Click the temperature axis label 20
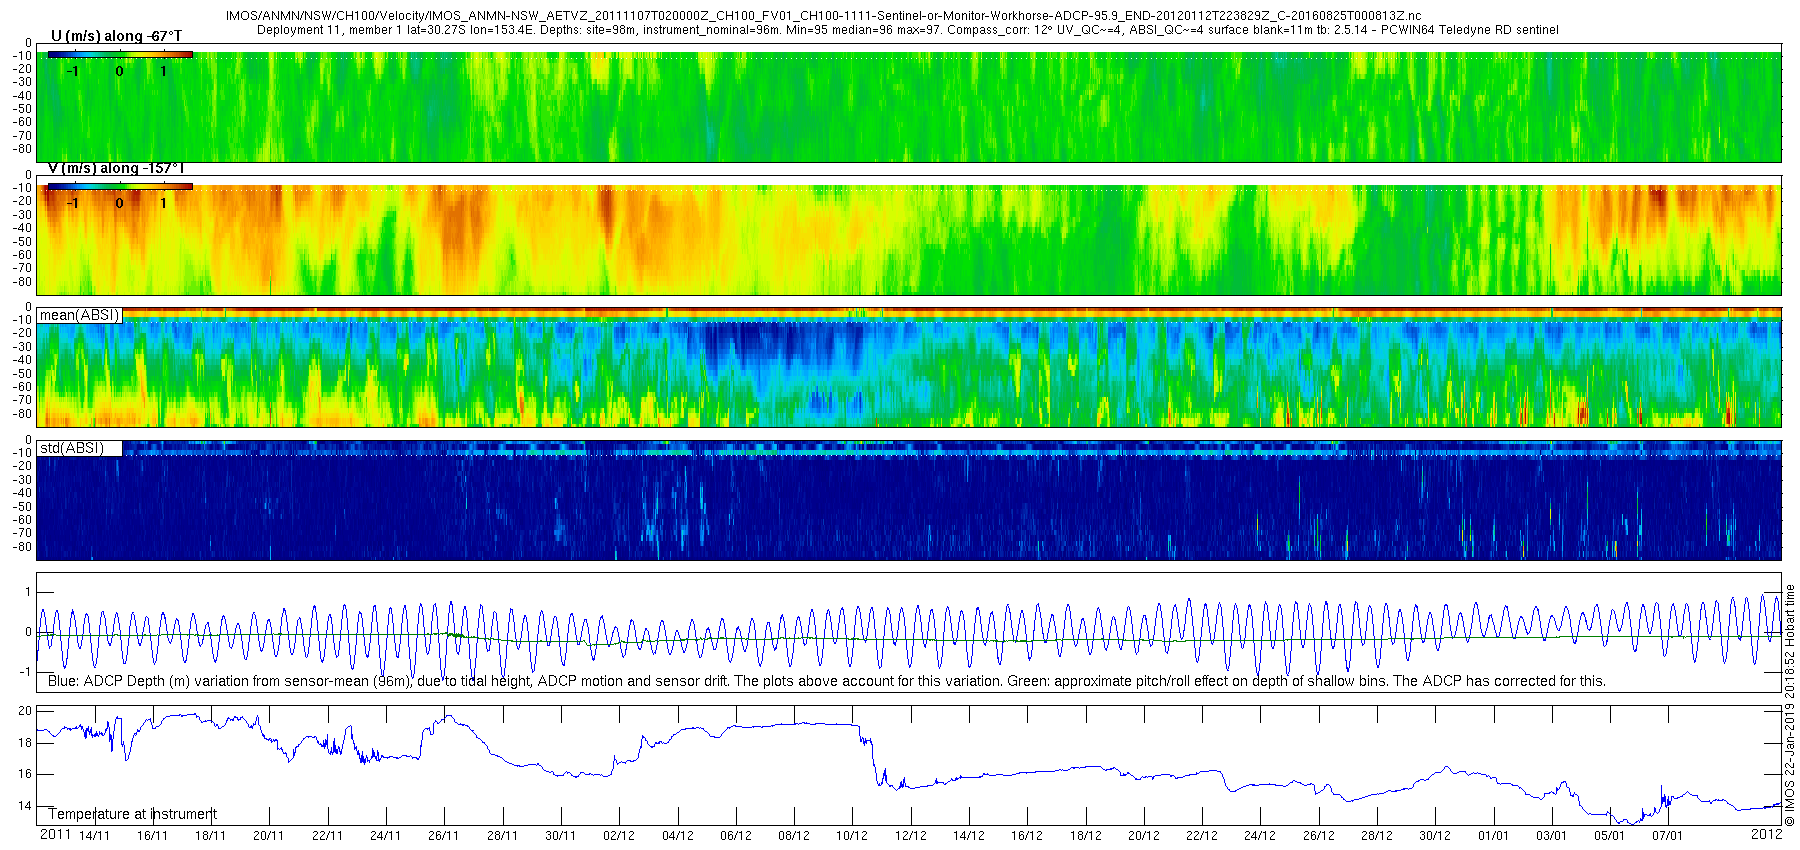The width and height of the screenshot is (1800, 850). 26,711
